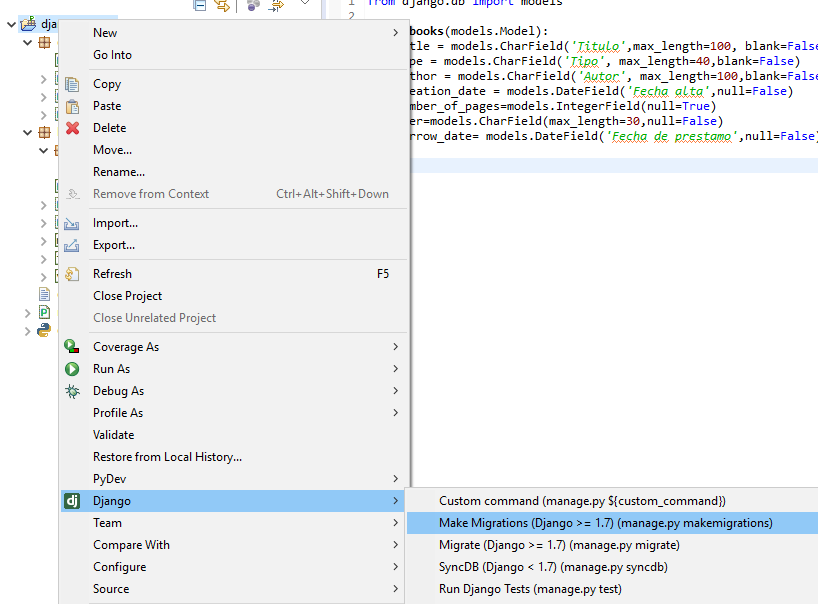Viewport: 818px width, 604px height.
Task: Select SyncDB manage.py syncdb
Action: pyautogui.click(x=612, y=566)
